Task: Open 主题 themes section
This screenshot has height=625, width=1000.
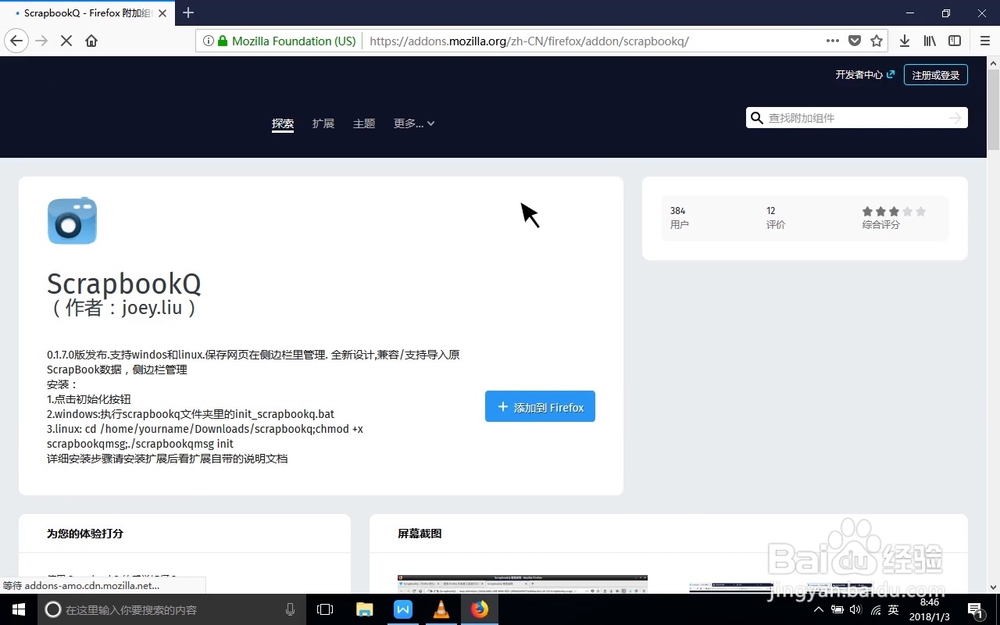Action: [364, 124]
